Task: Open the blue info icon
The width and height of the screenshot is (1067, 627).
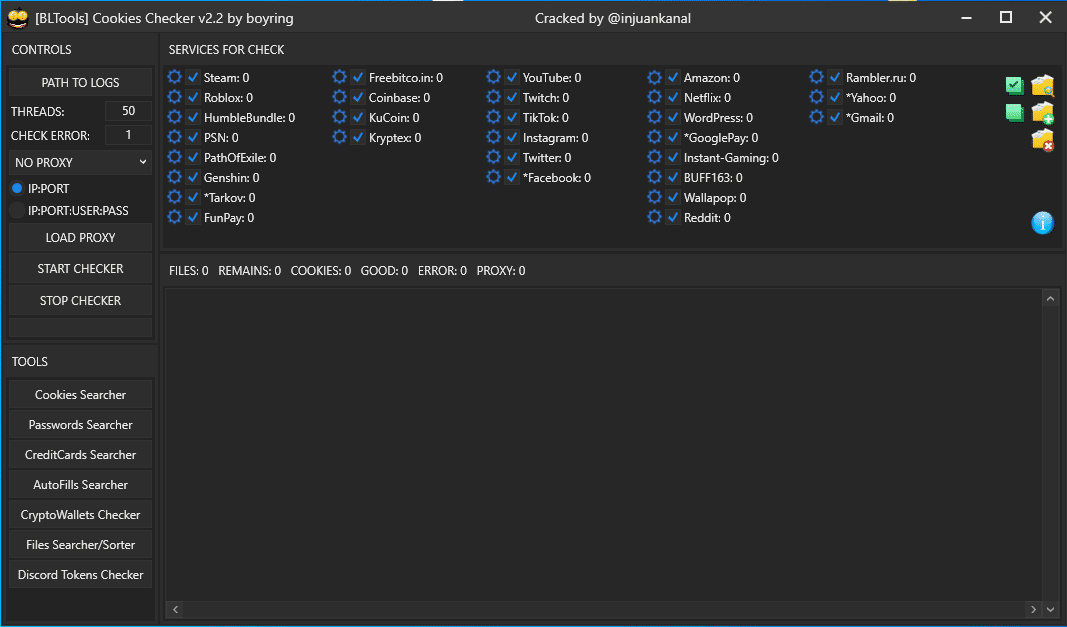Action: (1043, 223)
